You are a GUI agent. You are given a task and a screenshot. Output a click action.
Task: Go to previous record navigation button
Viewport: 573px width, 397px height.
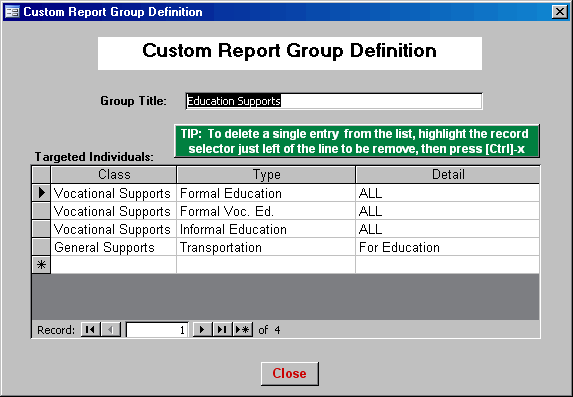[x=111, y=330]
